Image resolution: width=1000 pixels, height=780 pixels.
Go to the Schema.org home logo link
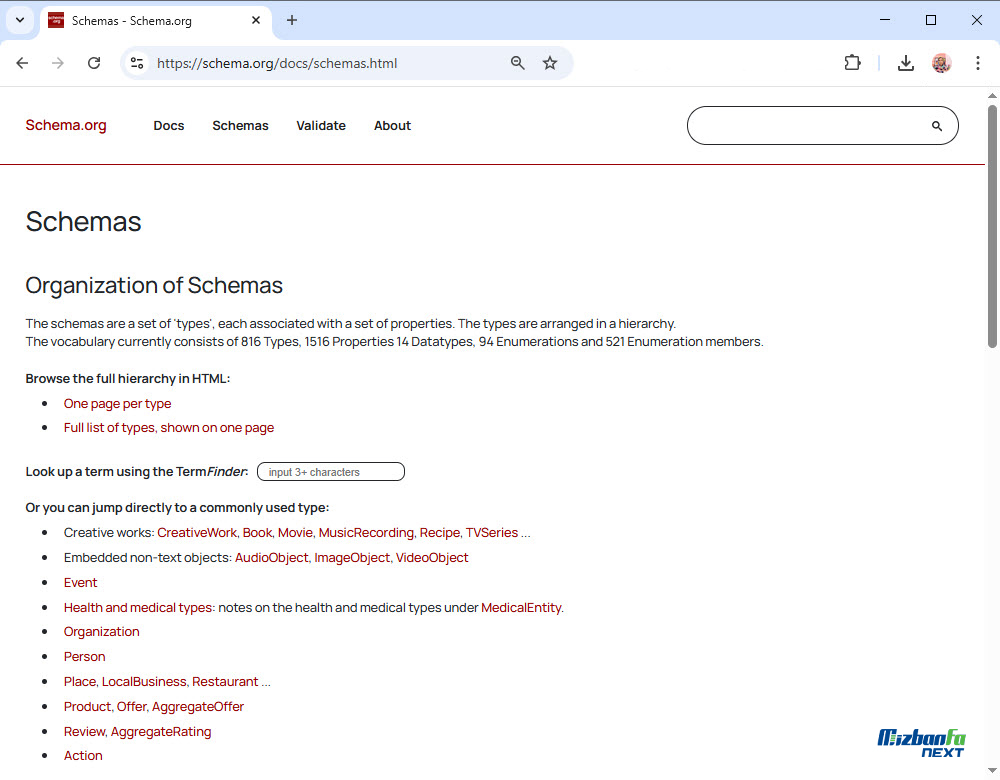point(66,125)
